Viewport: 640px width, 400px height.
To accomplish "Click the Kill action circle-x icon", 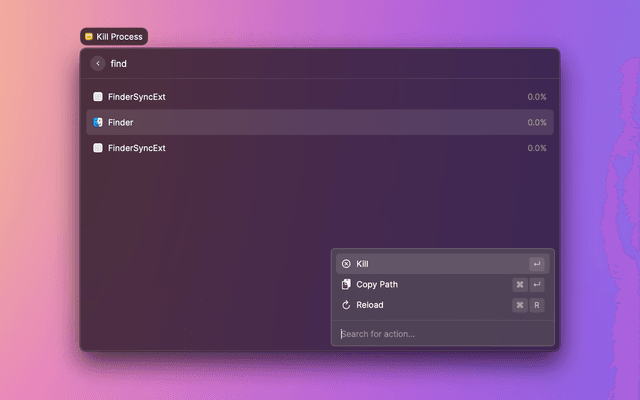I will 346,264.
